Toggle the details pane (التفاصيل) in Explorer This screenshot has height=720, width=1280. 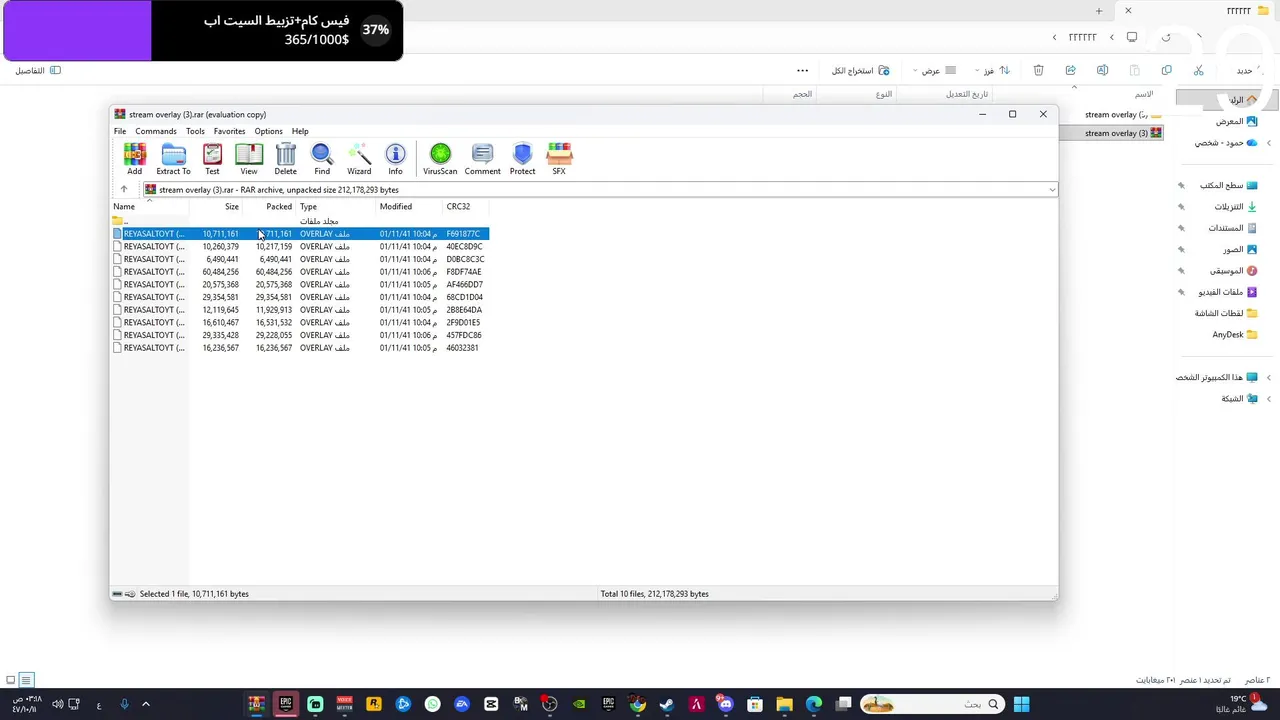pyautogui.click(x=38, y=70)
